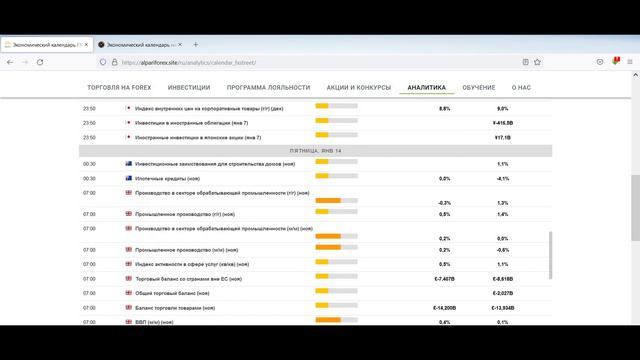The height and width of the screenshot is (360, 640).
Task: Click the previous value ¥-416,0B
Action: [502, 123]
